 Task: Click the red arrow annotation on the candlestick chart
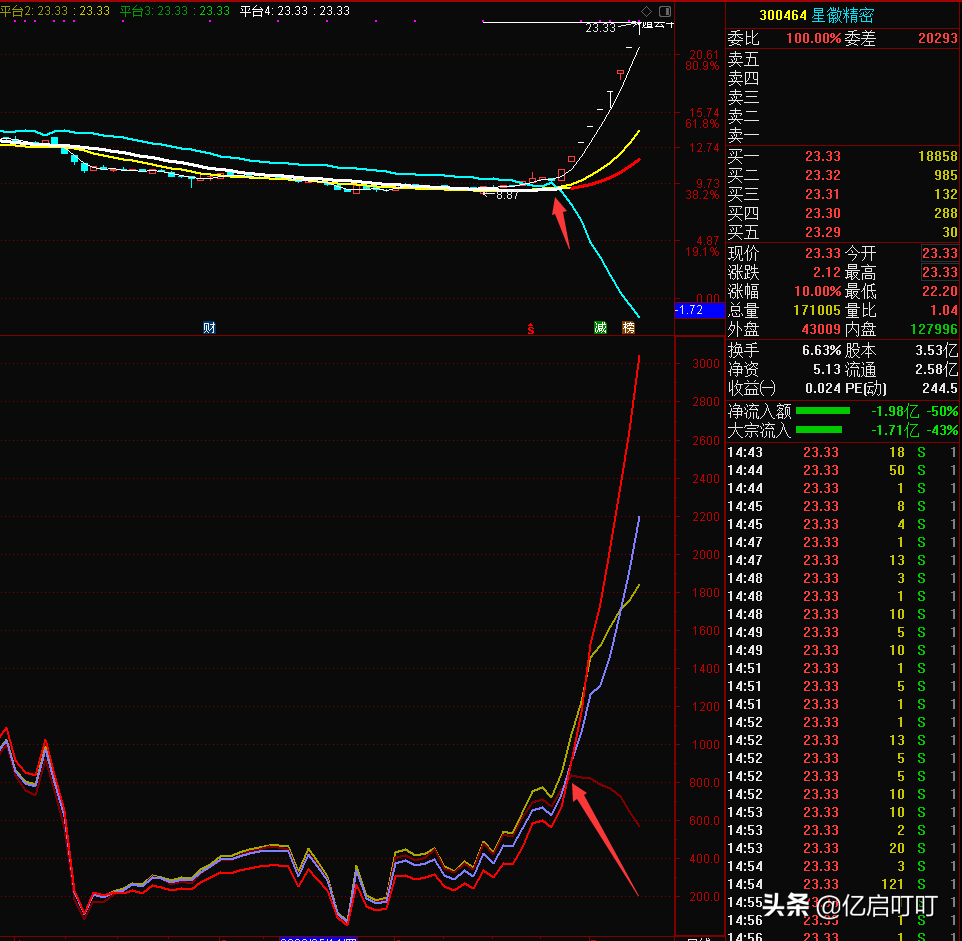[561, 222]
